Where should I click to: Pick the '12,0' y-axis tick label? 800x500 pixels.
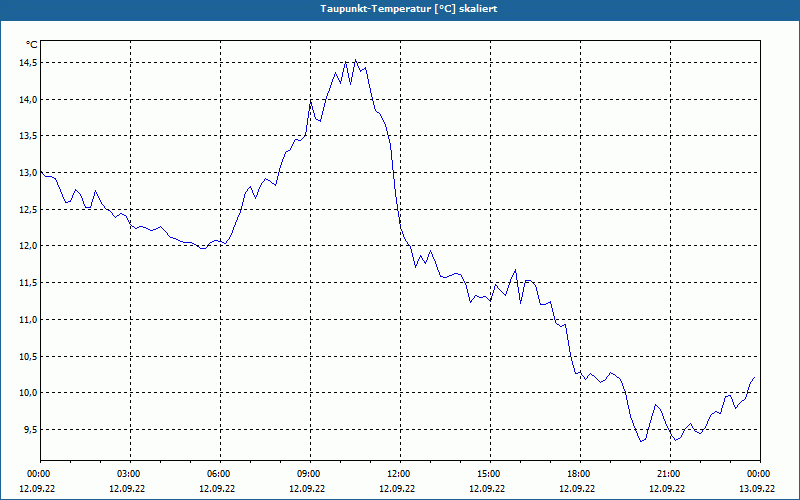coord(28,246)
